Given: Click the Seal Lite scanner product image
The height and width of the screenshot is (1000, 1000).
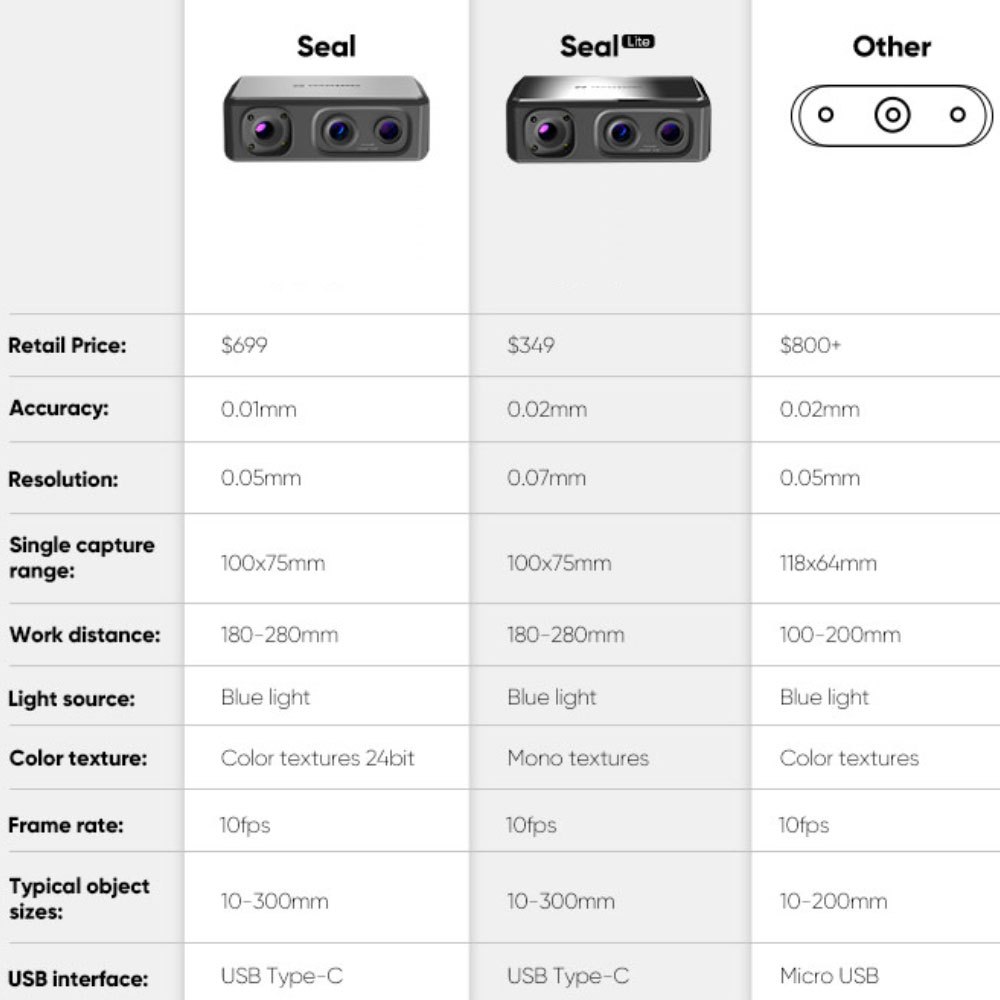Looking at the screenshot, I should pyautogui.click(x=608, y=119).
